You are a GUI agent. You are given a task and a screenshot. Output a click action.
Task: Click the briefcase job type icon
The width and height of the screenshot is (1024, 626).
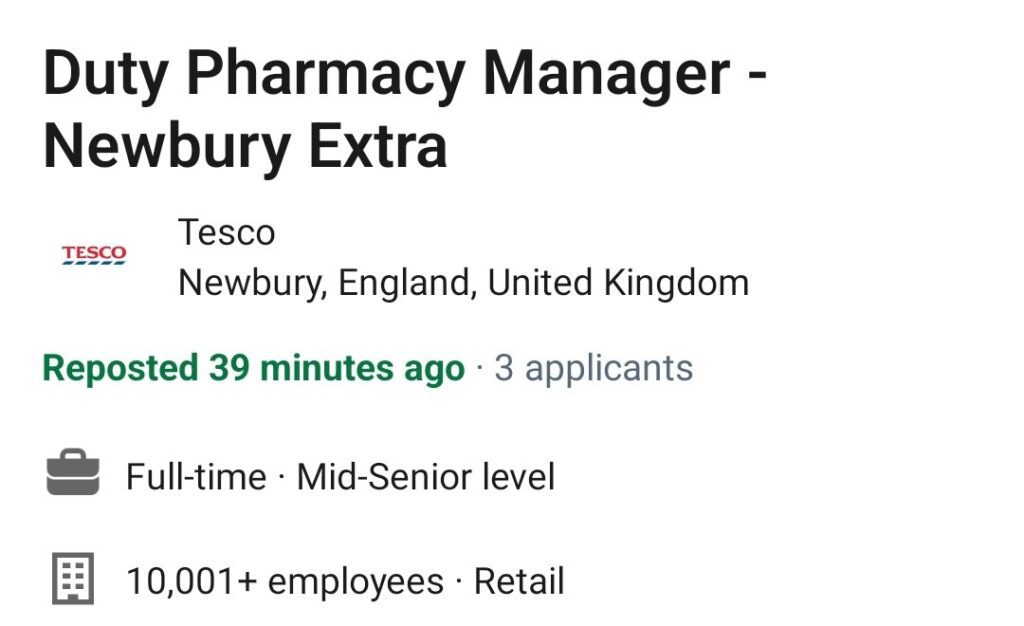[x=73, y=472]
